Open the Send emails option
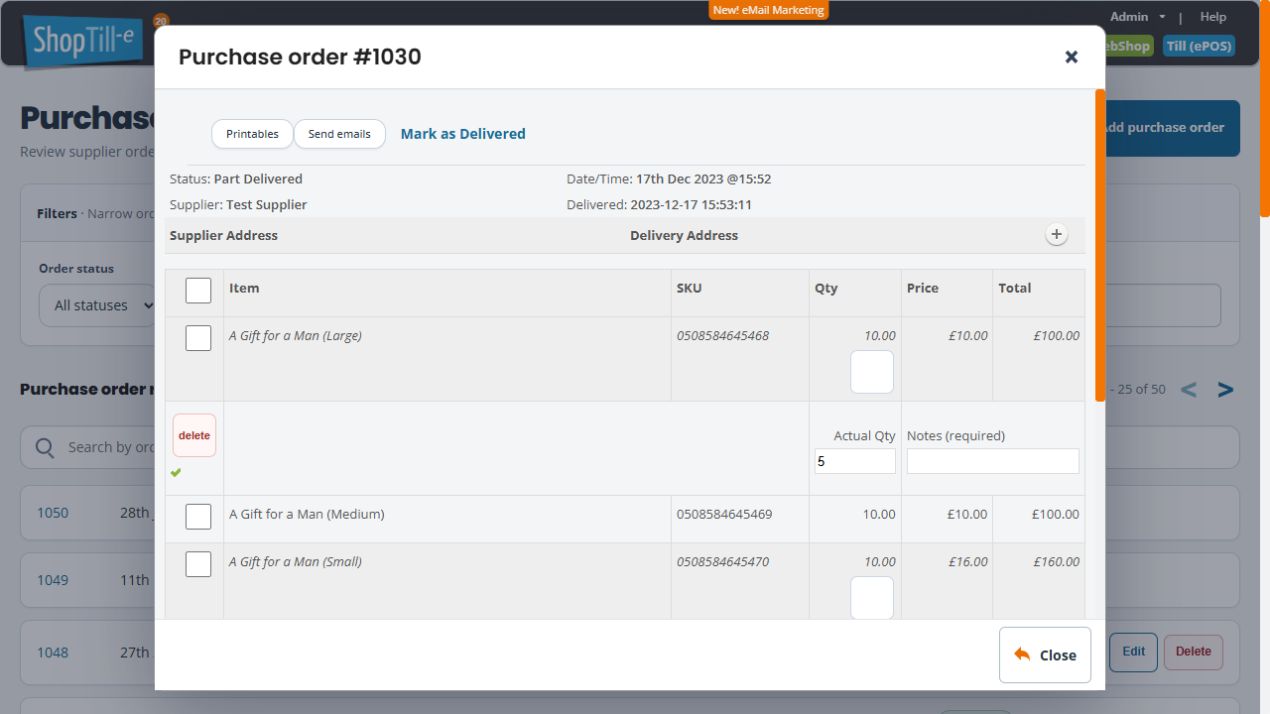Image resolution: width=1270 pixels, height=714 pixels. click(339, 134)
